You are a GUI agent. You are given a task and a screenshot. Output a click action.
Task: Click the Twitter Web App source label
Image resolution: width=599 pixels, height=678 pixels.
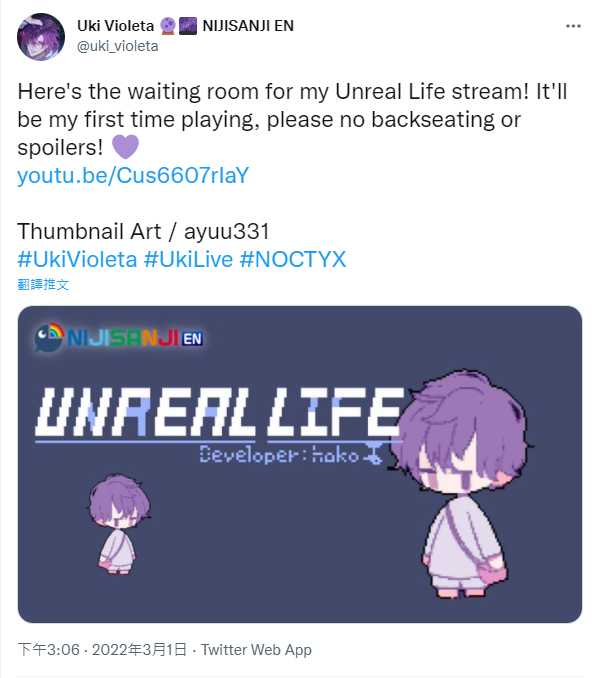pos(256,650)
